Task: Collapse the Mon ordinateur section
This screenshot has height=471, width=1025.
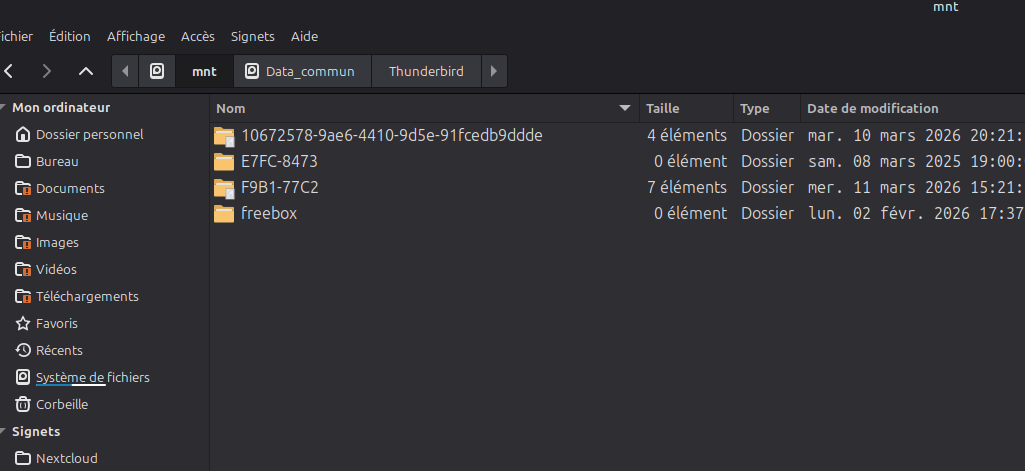Action: pos(4,107)
